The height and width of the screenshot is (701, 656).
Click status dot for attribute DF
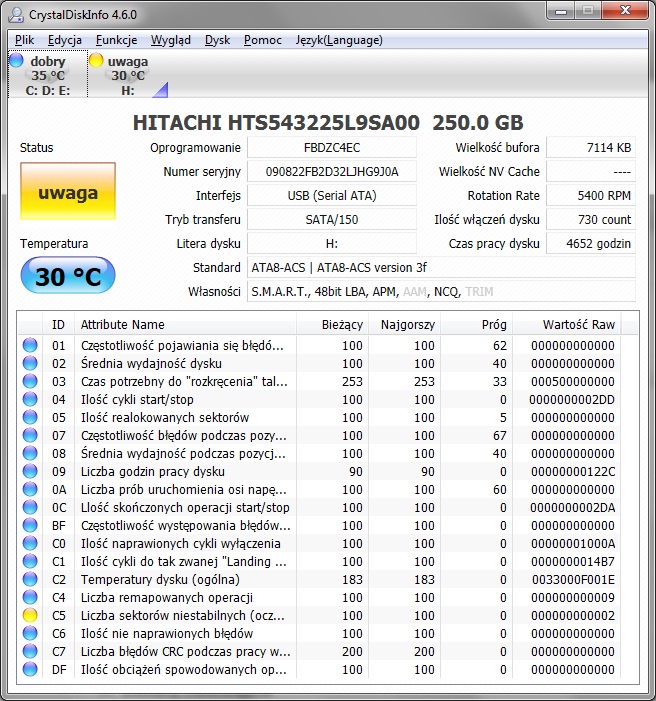pos(30,669)
